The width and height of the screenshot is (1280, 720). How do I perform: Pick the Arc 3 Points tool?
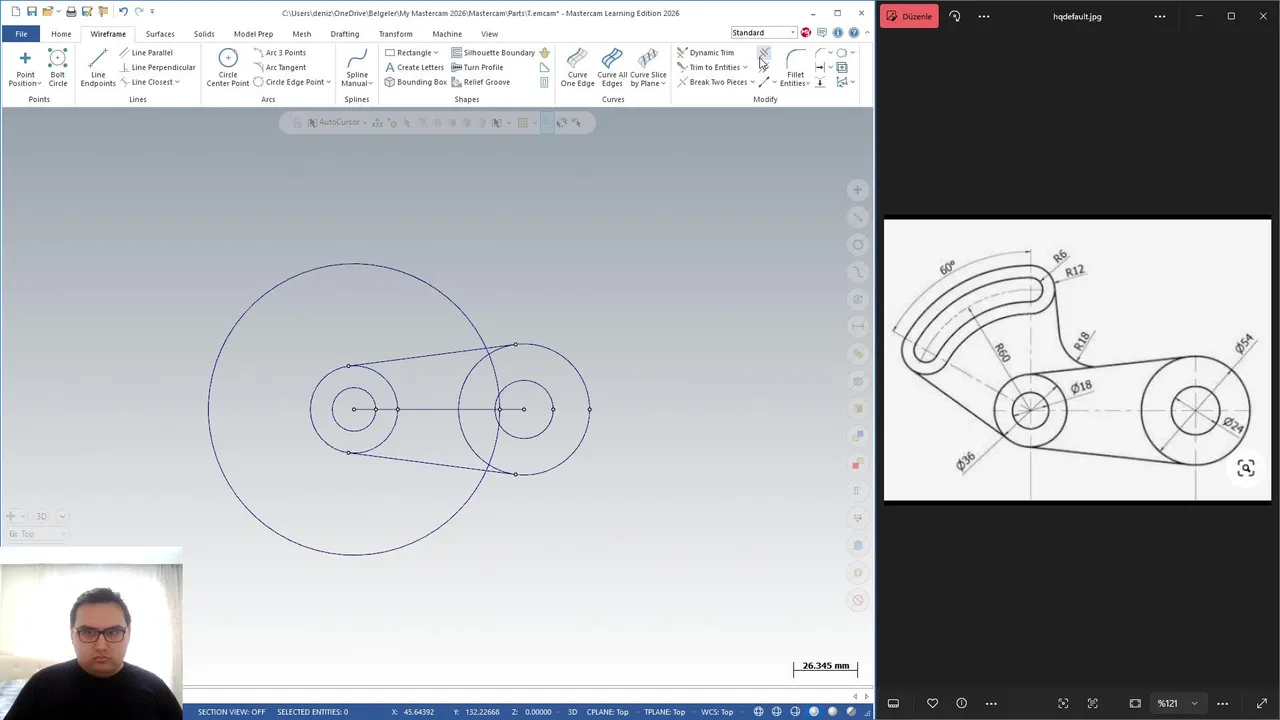[280, 52]
